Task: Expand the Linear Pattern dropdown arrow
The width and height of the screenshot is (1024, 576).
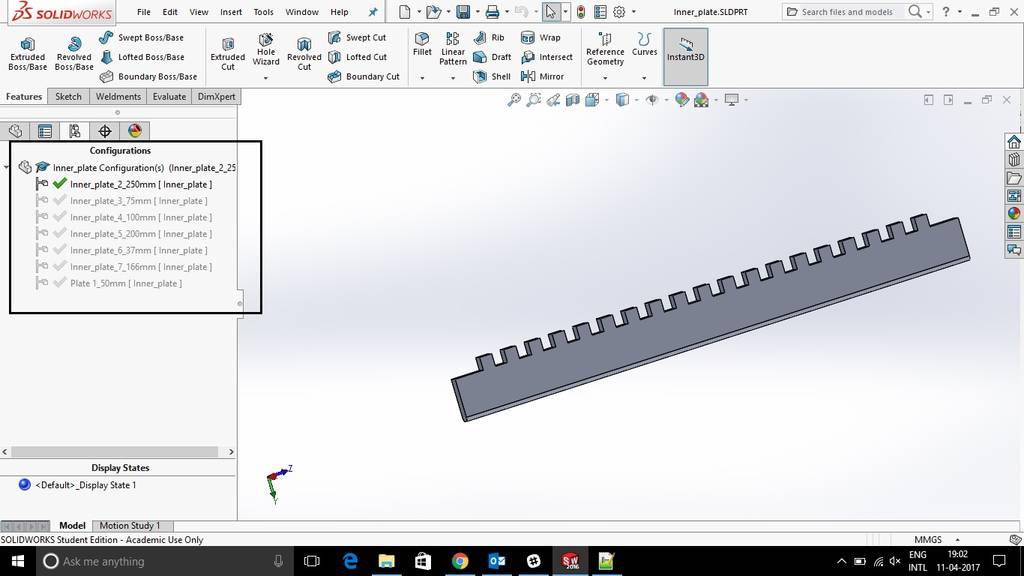Action: coord(453,78)
